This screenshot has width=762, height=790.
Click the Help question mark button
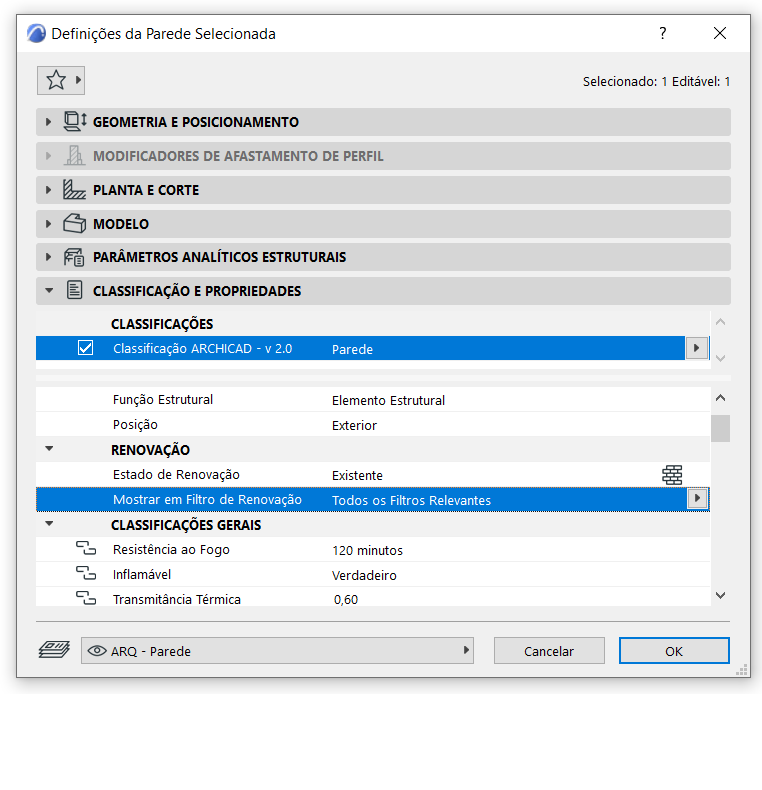[662, 33]
